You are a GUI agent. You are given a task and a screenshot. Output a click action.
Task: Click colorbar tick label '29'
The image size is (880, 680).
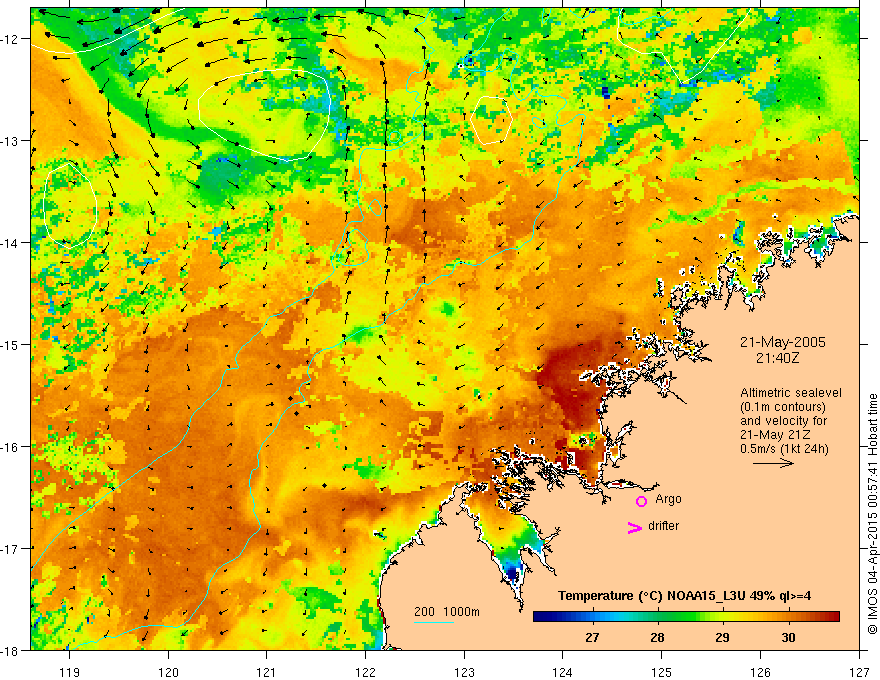click(722, 637)
